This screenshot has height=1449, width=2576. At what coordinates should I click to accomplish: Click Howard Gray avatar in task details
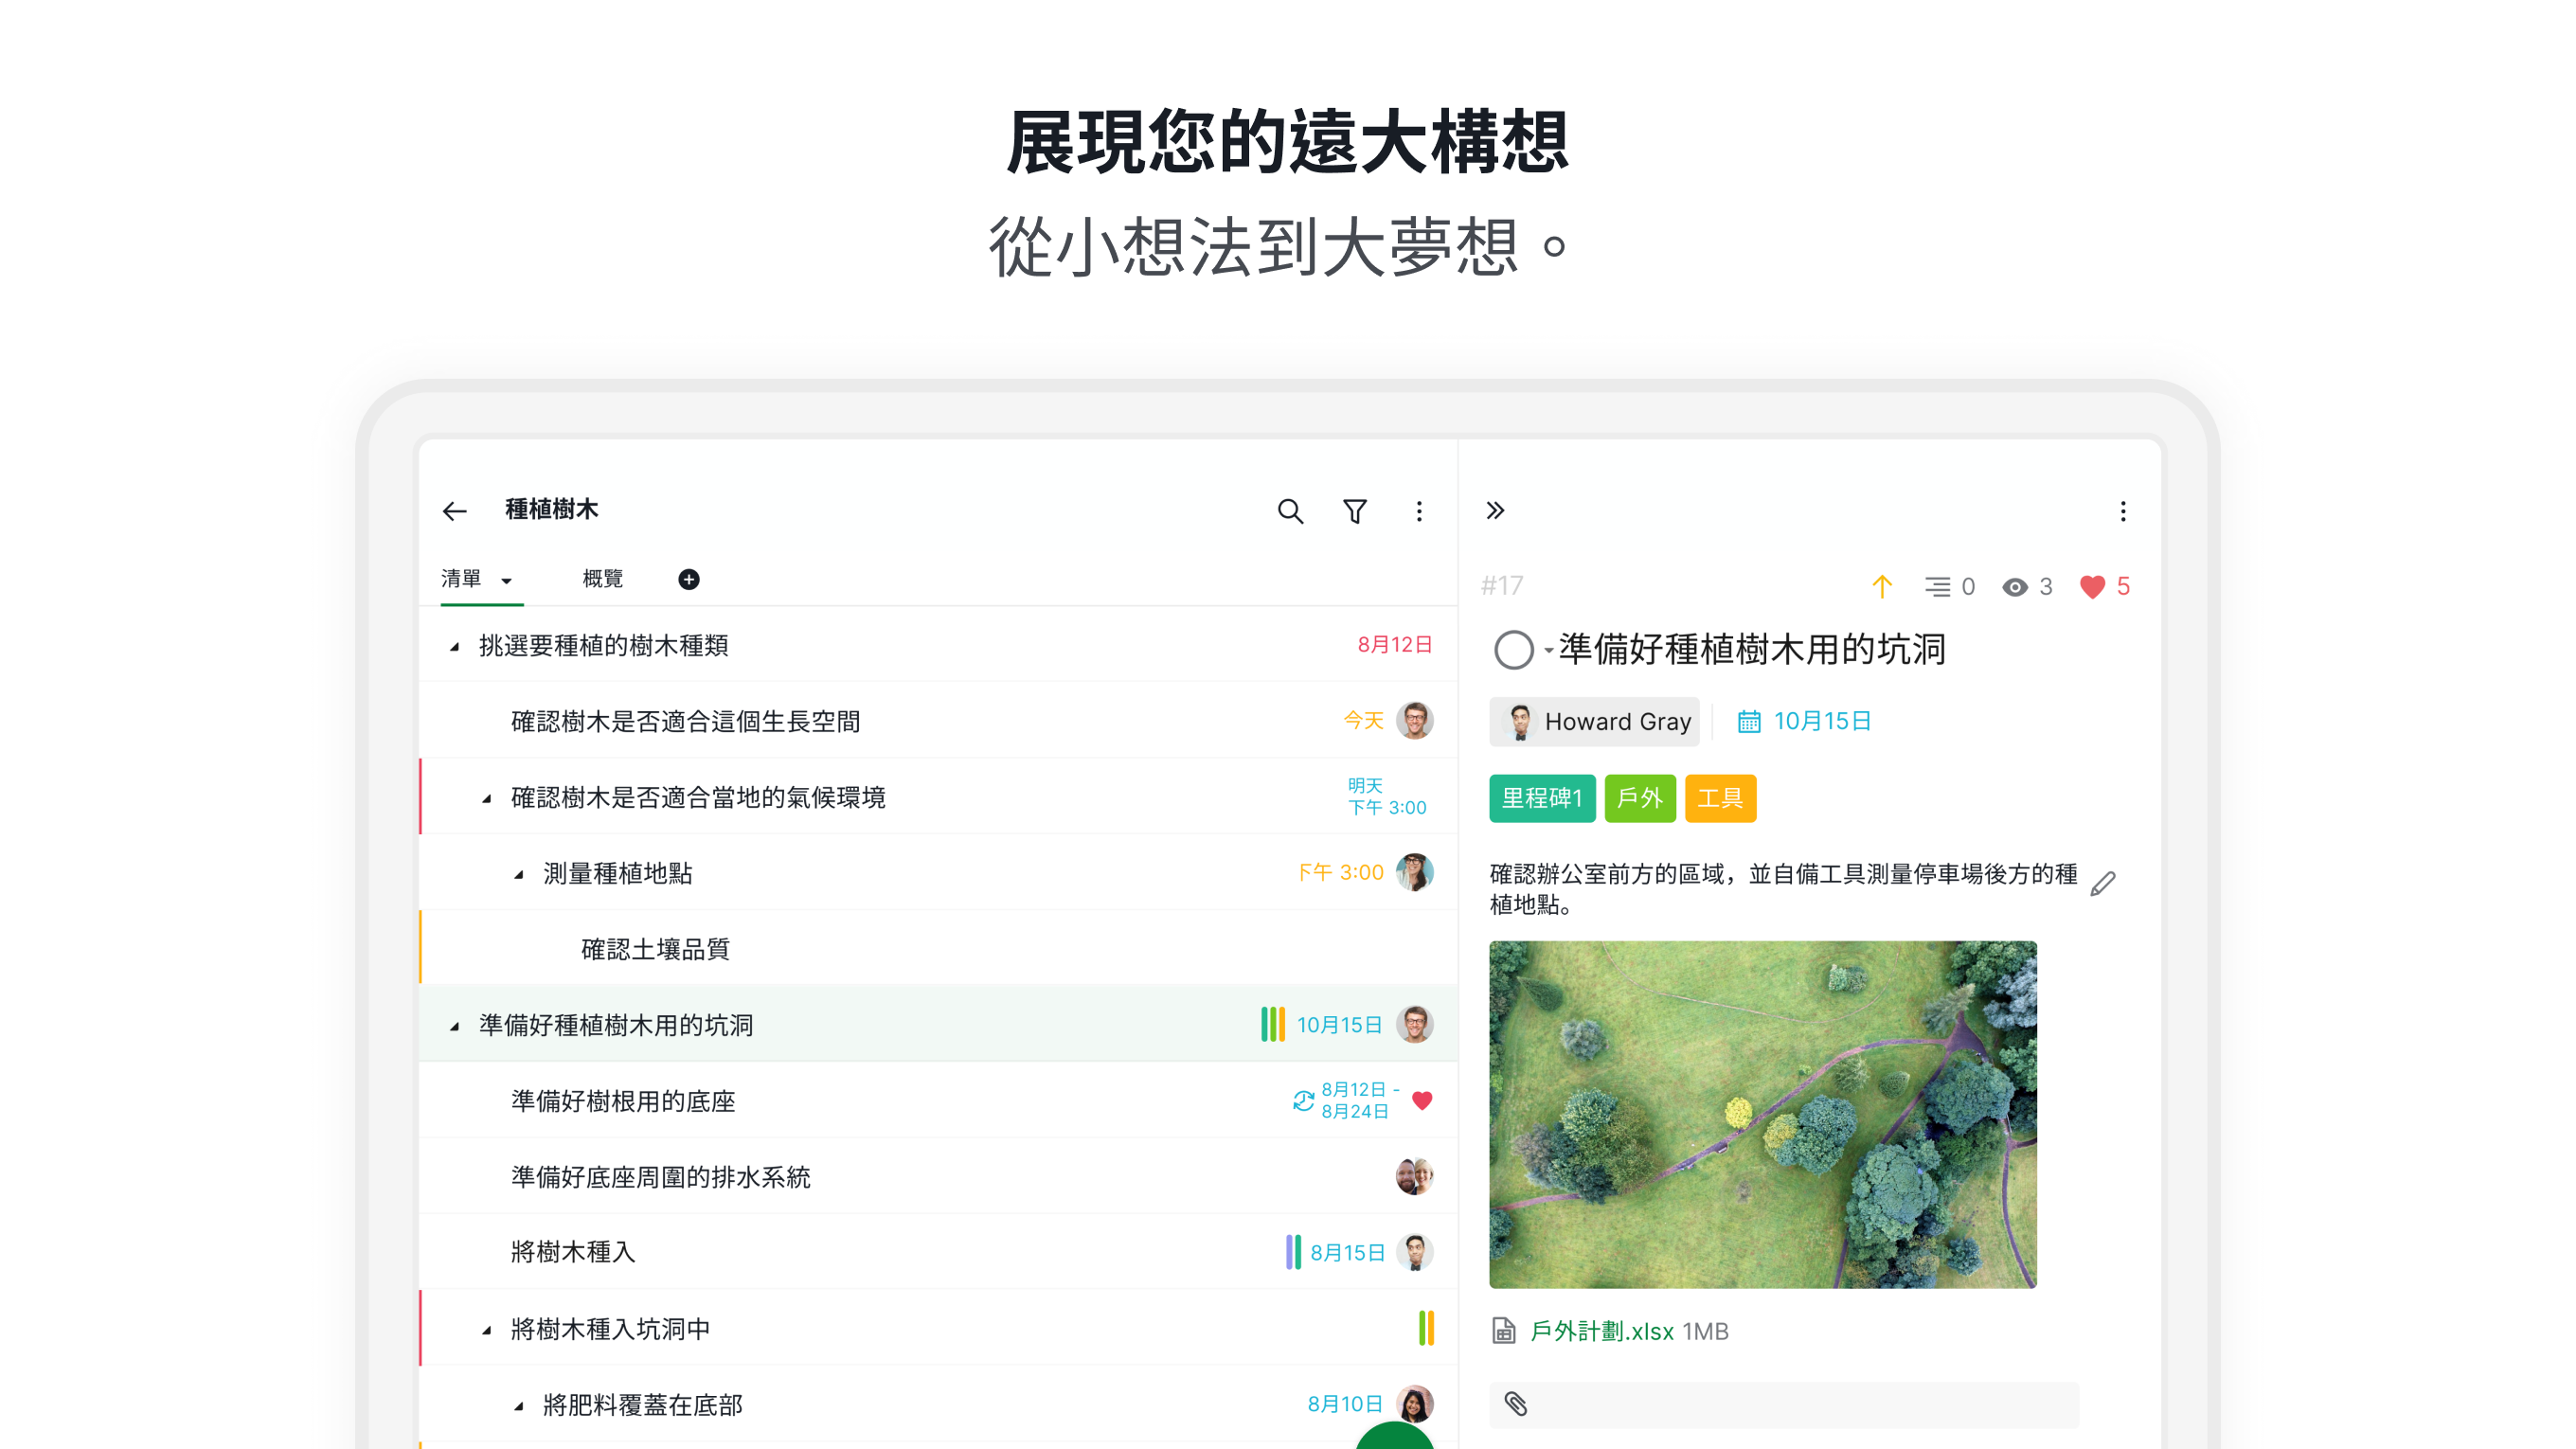click(1519, 721)
